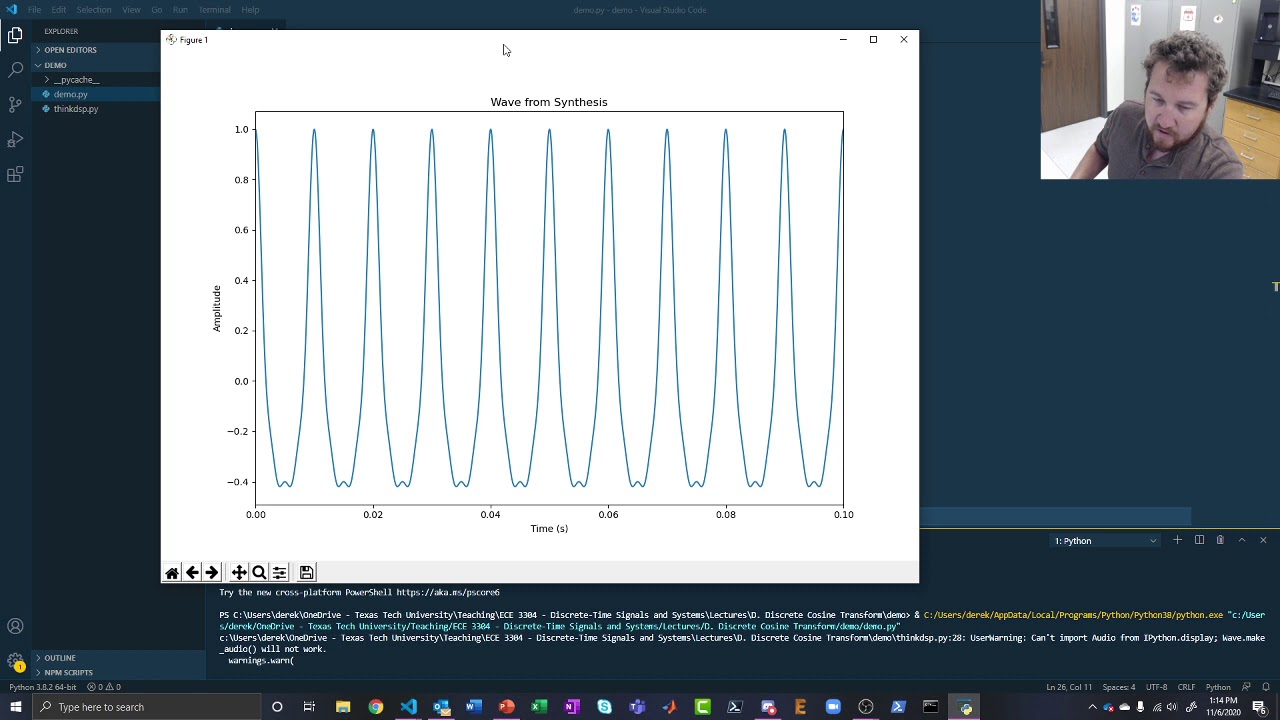Expand NPM SCRIPTS section
1280x720 pixels.
click(68, 673)
